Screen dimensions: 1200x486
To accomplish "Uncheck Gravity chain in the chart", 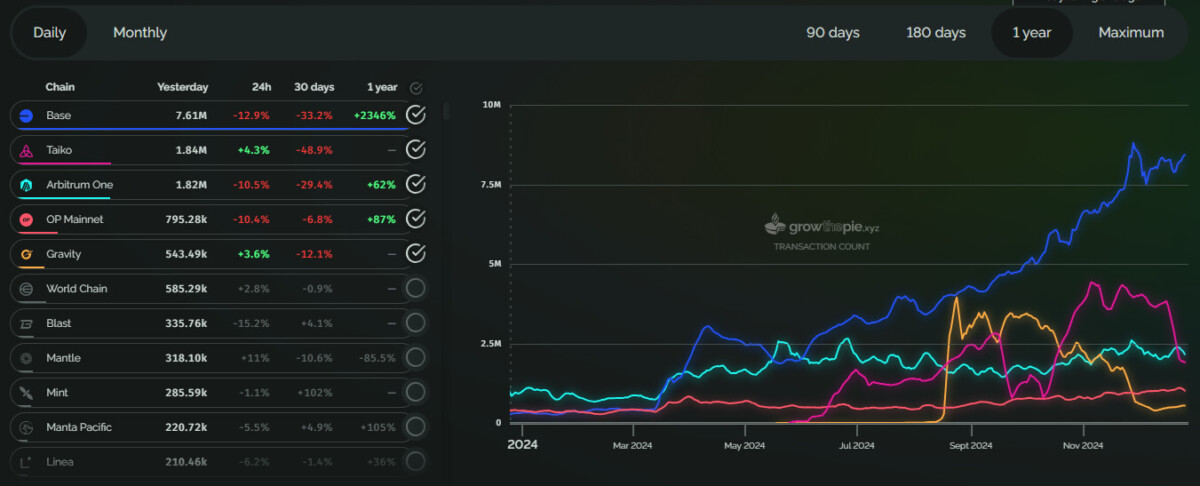I will [x=416, y=254].
